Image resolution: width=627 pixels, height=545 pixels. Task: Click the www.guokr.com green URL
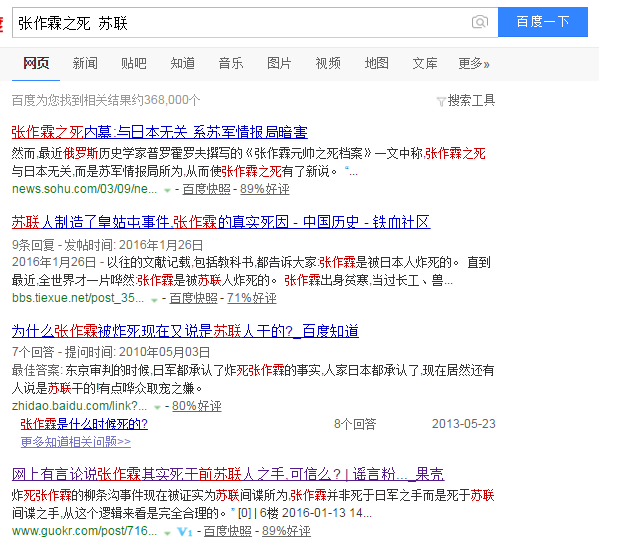click(84, 531)
